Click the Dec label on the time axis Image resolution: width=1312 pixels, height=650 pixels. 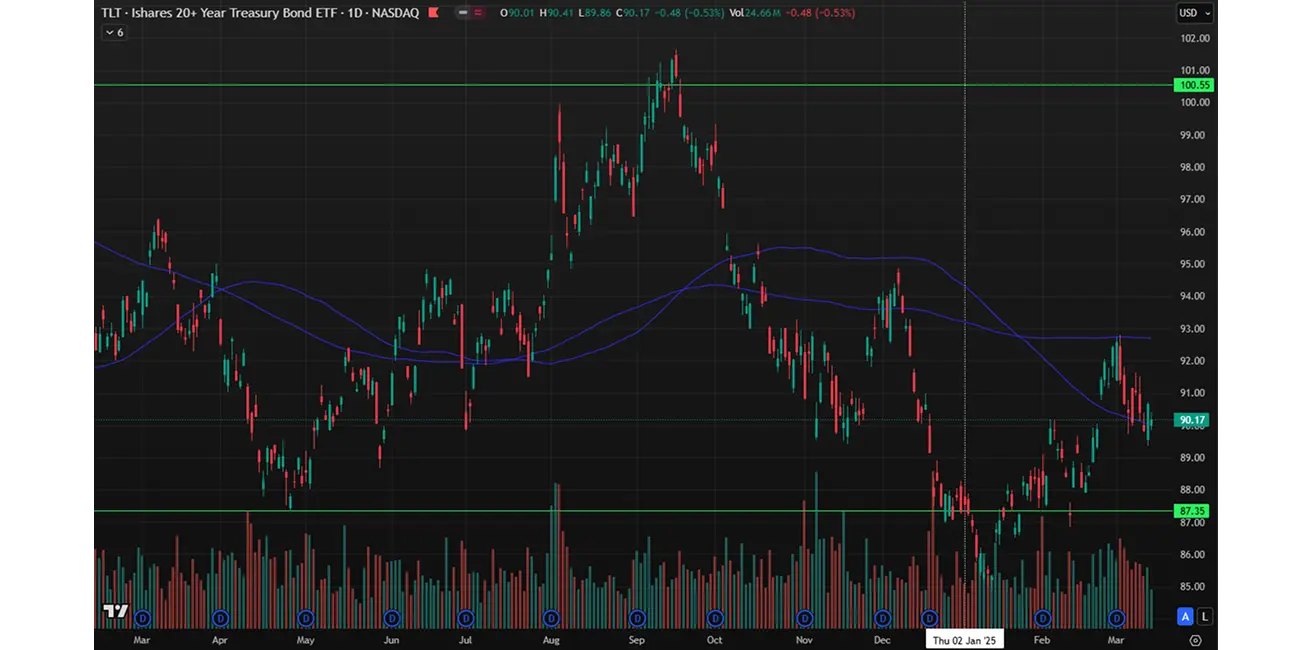tap(882, 639)
